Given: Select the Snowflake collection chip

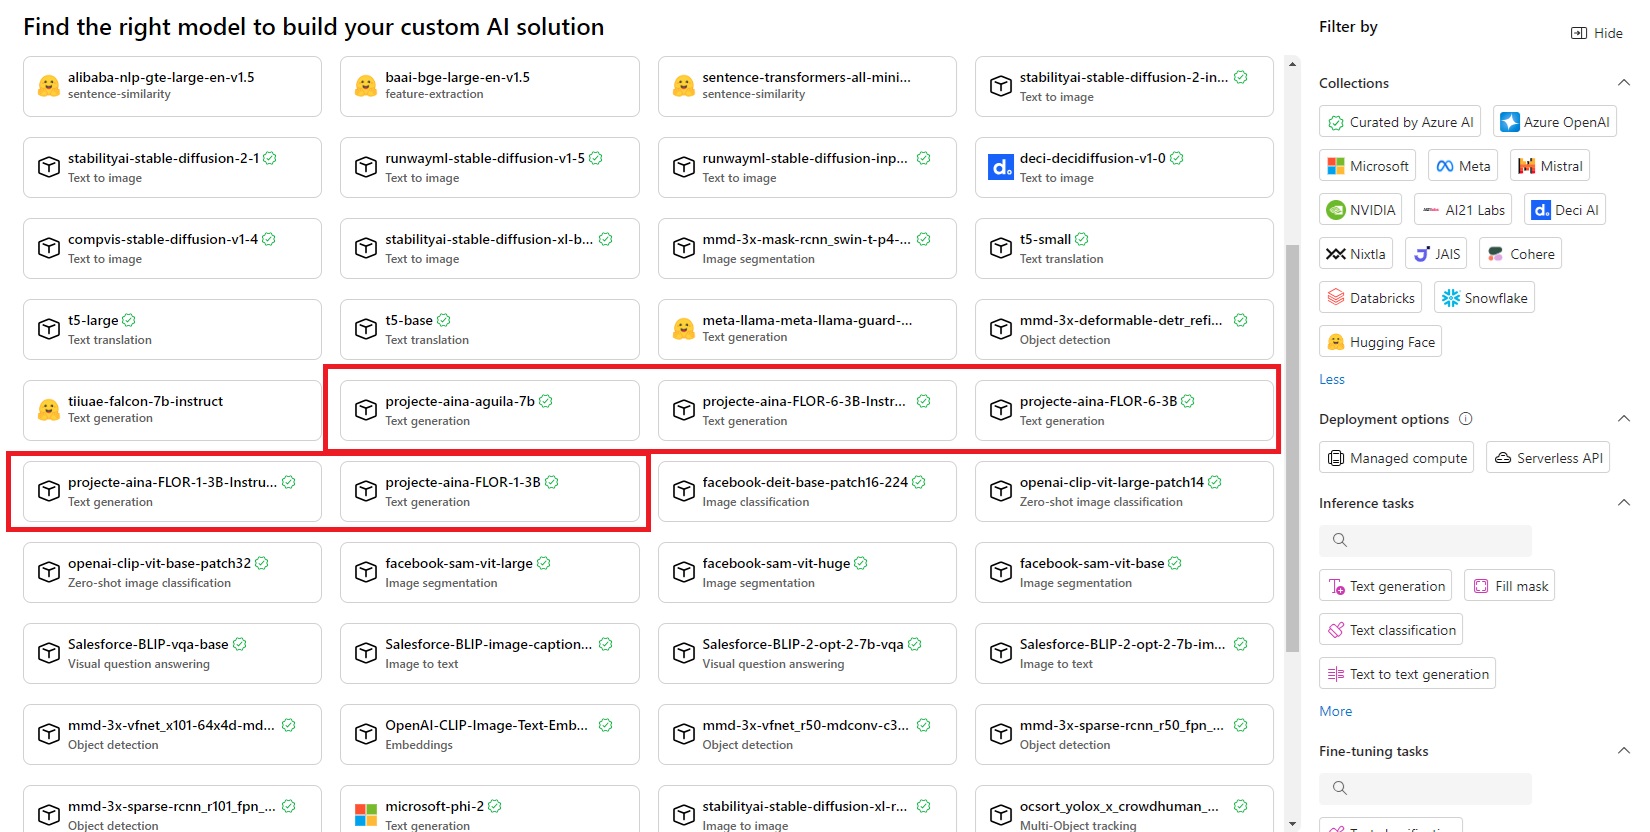Looking at the screenshot, I should pyautogui.click(x=1484, y=298).
